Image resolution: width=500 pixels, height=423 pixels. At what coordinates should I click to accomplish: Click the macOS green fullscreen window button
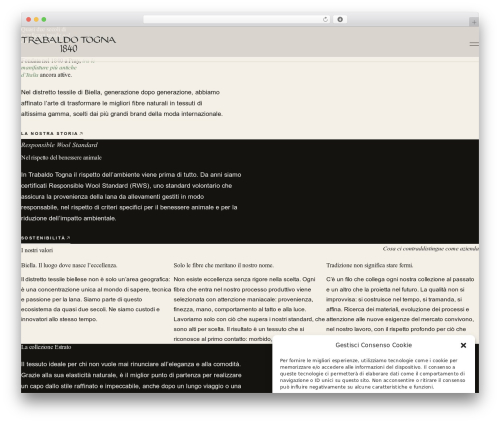44,19
